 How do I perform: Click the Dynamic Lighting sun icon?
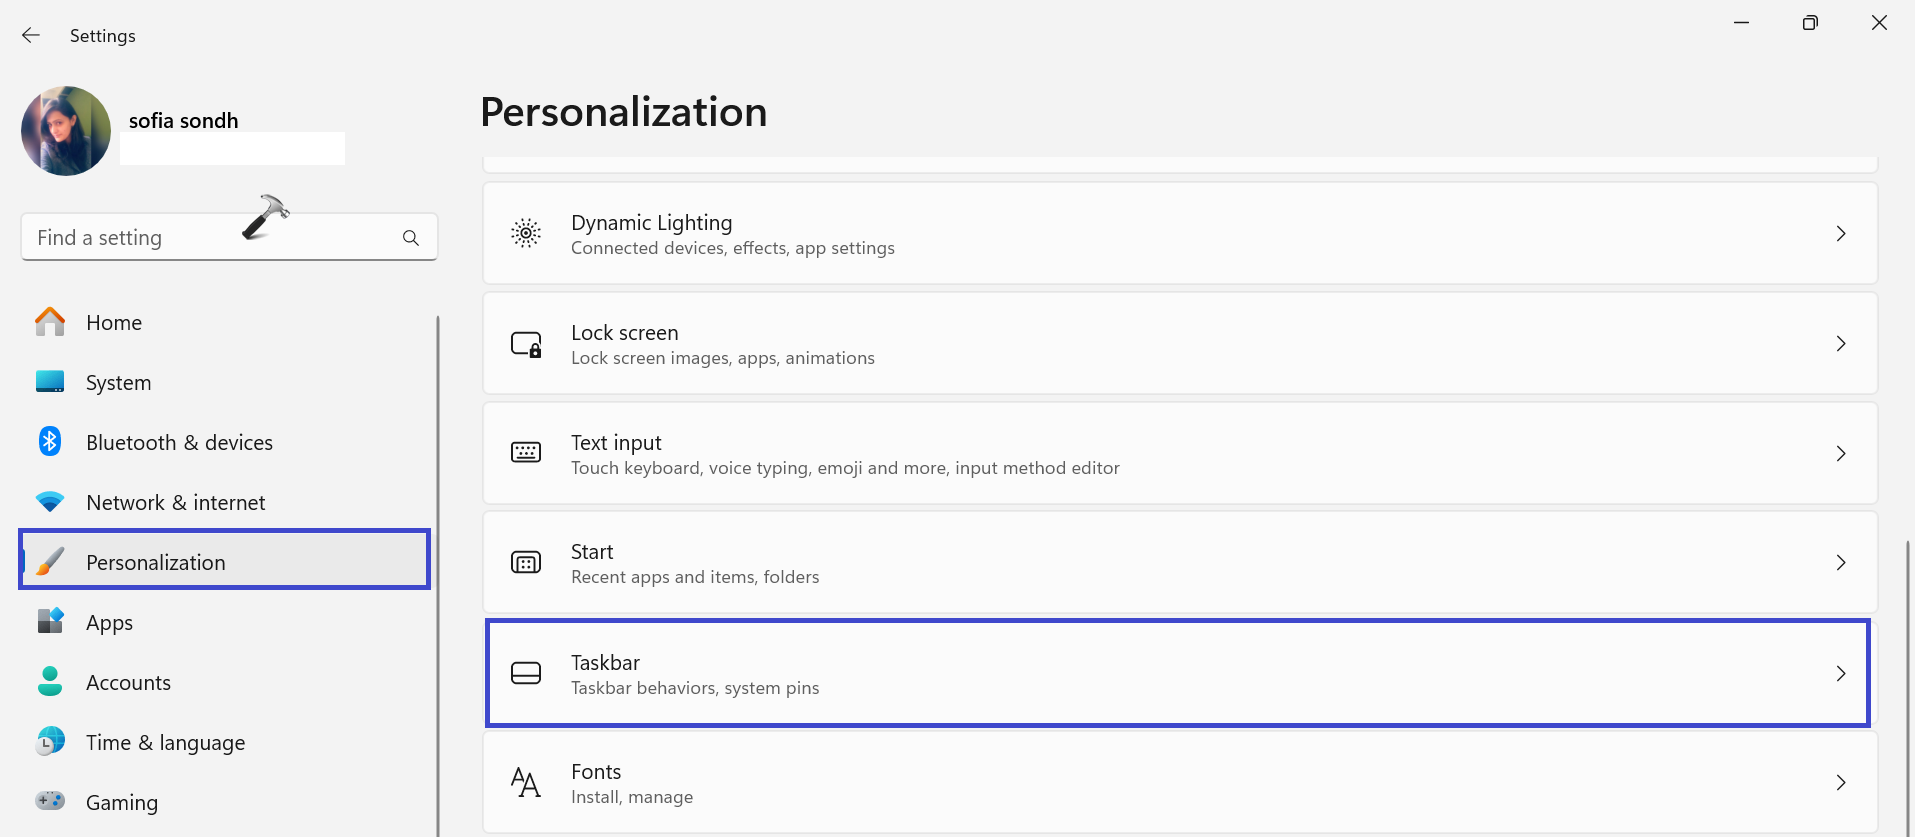click(x=526, y=233)
